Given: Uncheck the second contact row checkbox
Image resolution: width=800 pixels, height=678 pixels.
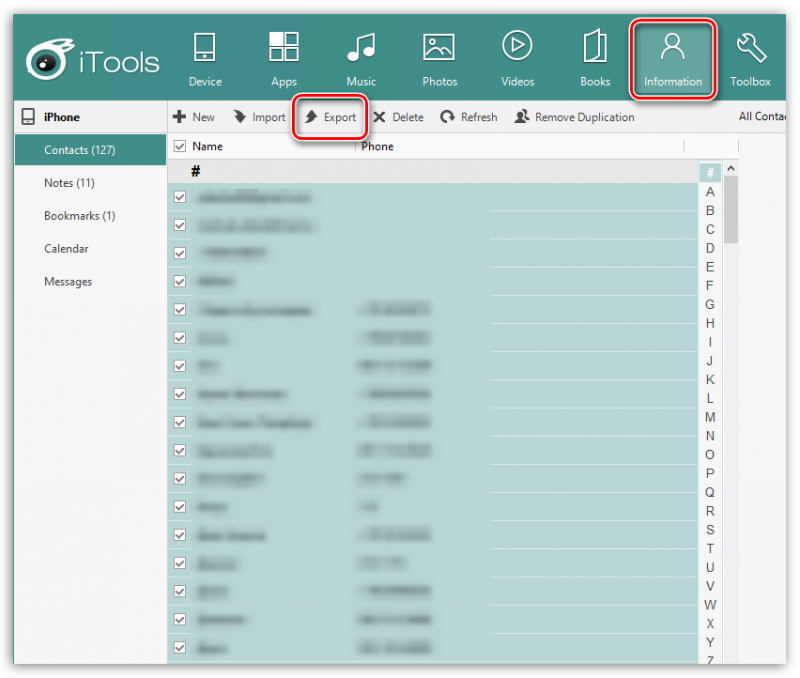Looking at the screenshot, I should click(180, 225).
